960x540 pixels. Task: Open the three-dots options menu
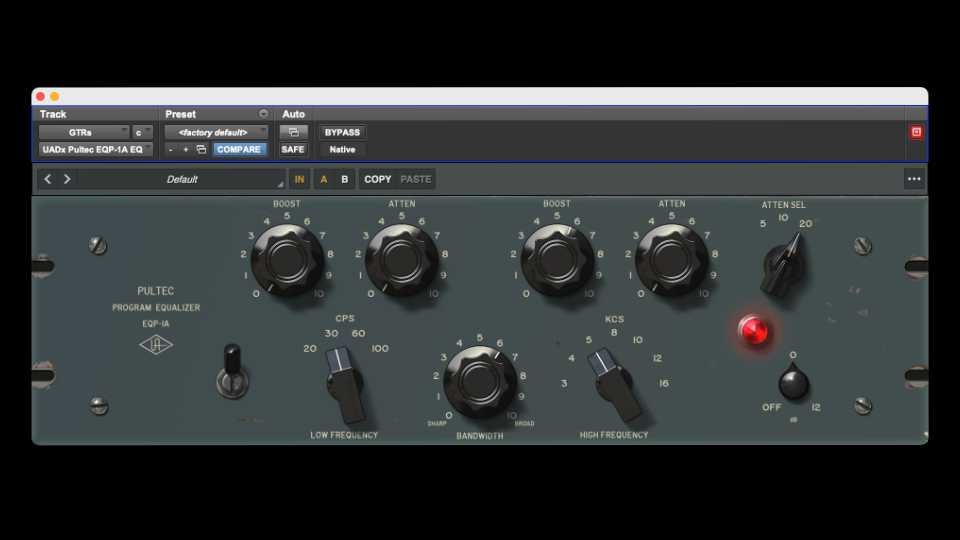point(914,179)
